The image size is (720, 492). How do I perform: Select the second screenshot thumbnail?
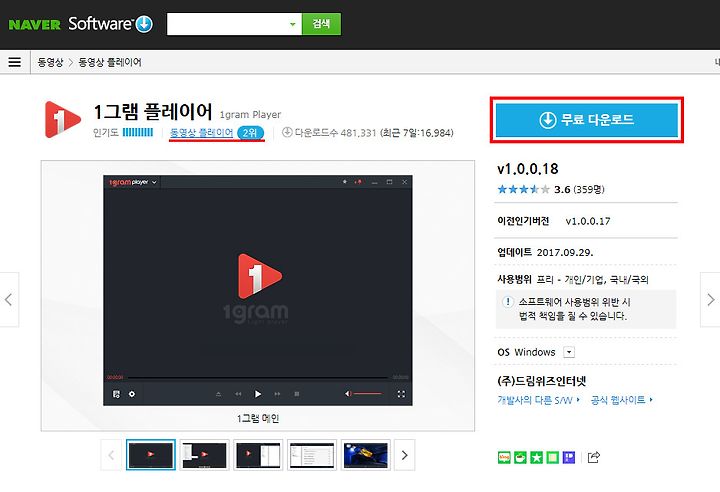pyautogui.click(x=204, y=455)
